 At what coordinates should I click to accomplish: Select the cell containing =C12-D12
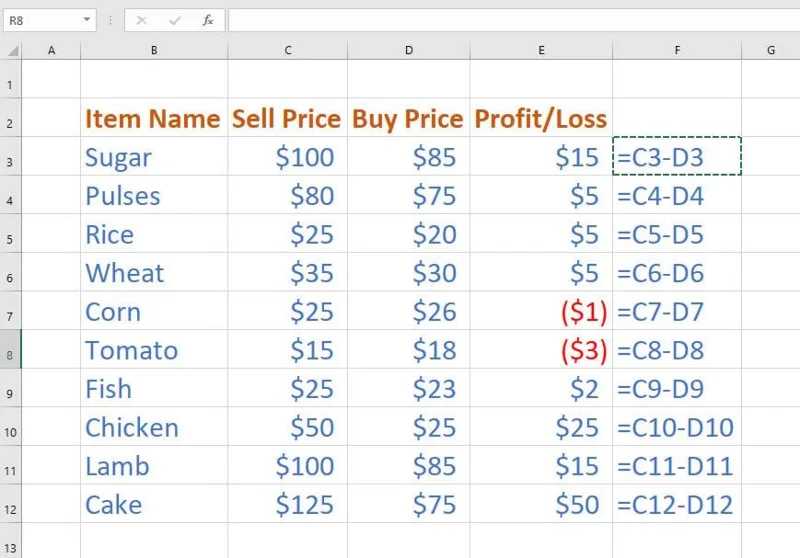[676, 505]
